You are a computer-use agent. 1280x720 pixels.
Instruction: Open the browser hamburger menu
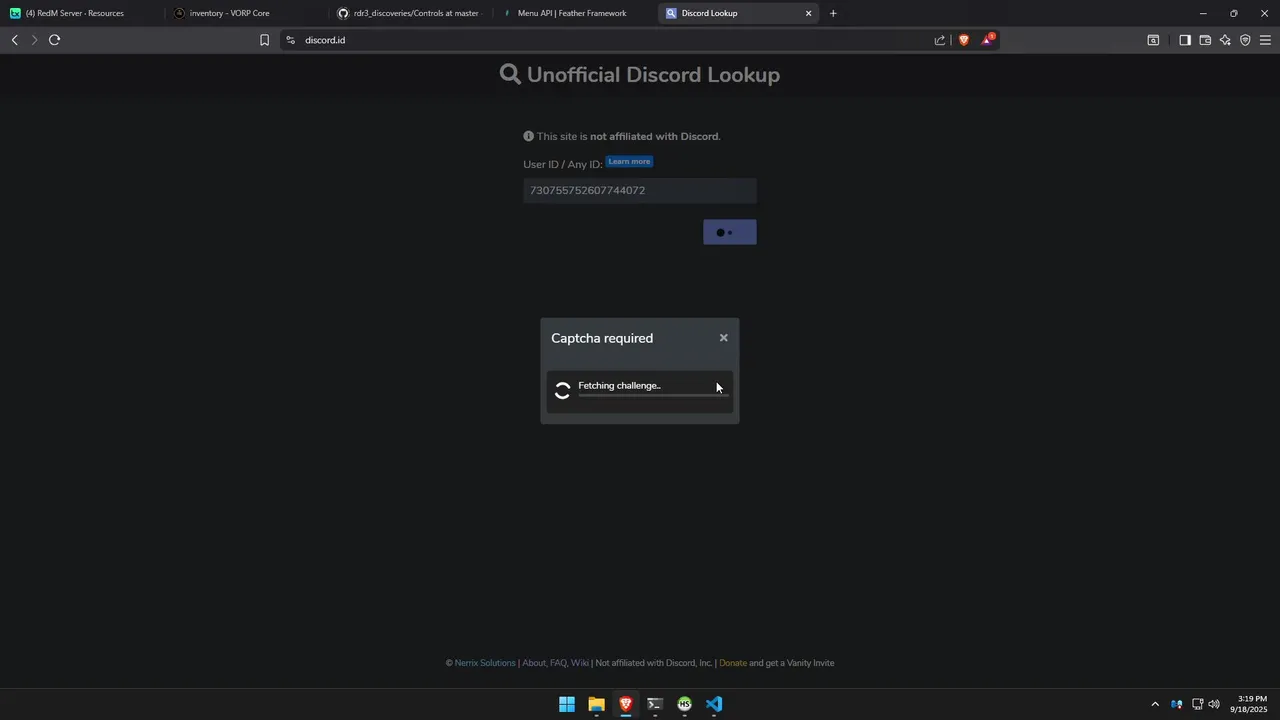[x=1265, y=40]
